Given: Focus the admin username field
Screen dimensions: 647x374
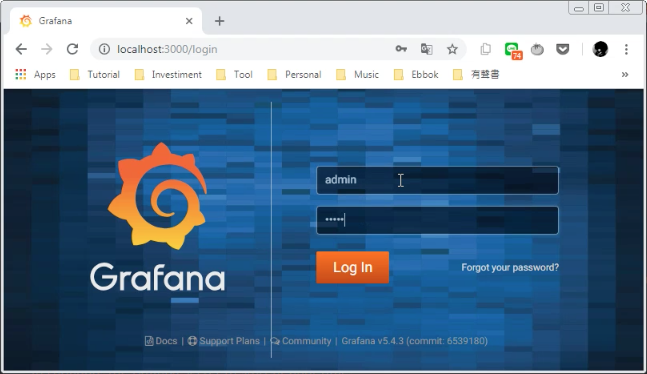Looking at the screenshot, I should (437, 180).
